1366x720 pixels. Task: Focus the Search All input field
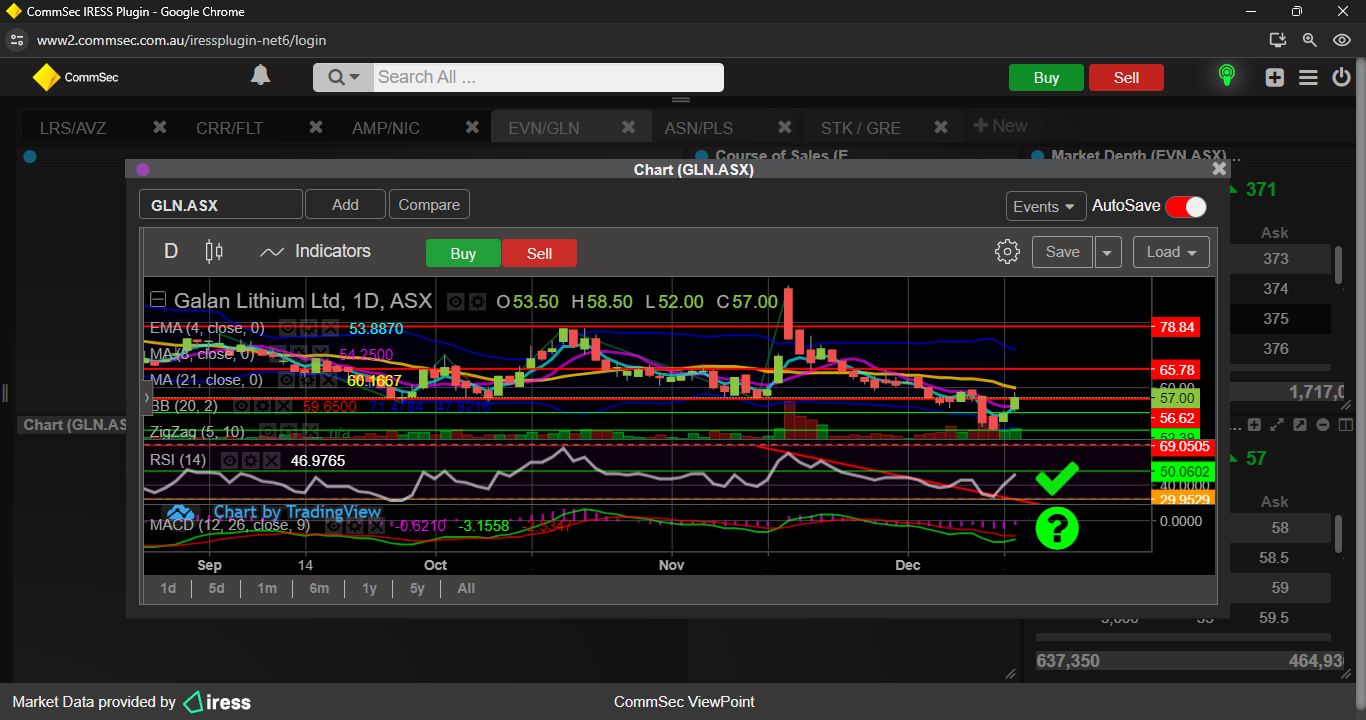click(548, 78)
